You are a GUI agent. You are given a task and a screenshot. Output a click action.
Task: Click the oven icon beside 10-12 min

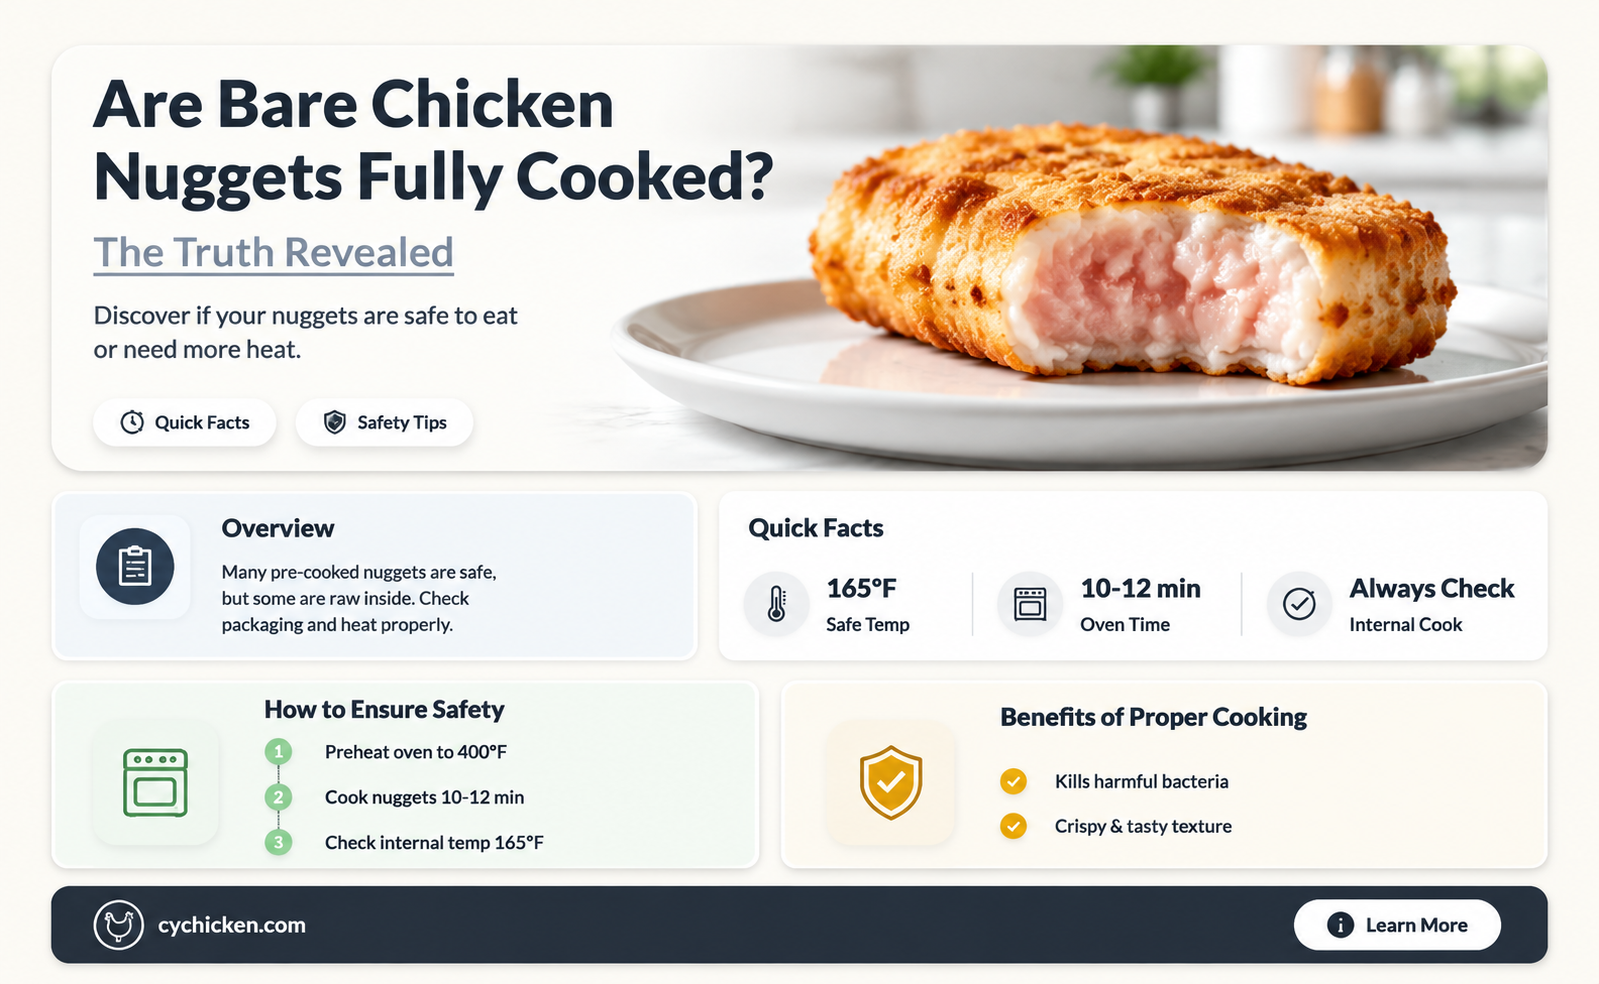pyautogui.click(x=1030, y=604)
